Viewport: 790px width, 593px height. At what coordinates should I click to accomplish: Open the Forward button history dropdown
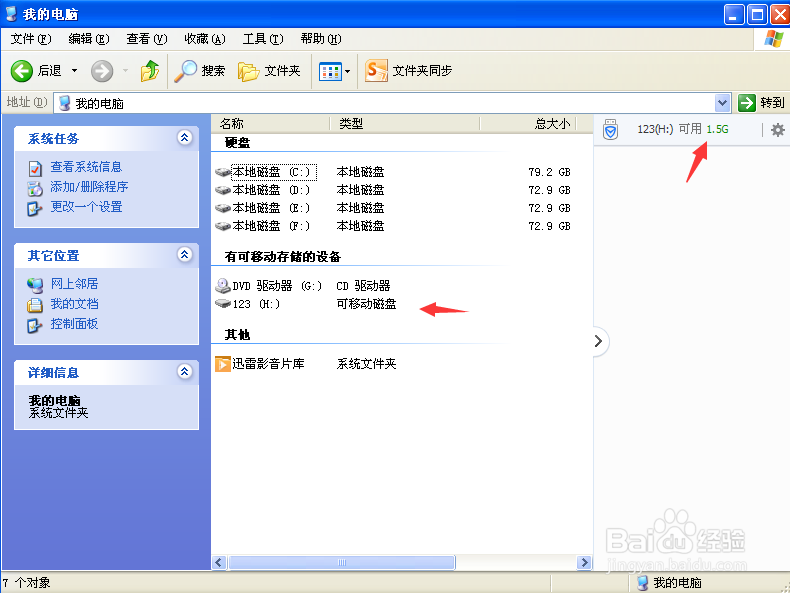point(125,71)
